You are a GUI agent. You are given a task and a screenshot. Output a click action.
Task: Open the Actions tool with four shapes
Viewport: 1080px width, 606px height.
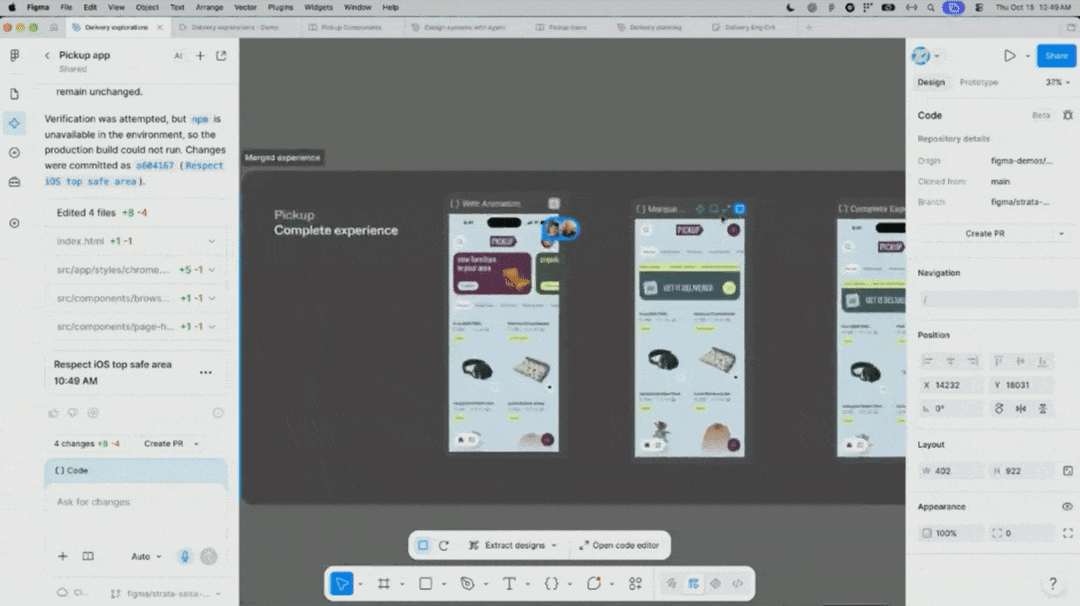coord(635,584)
